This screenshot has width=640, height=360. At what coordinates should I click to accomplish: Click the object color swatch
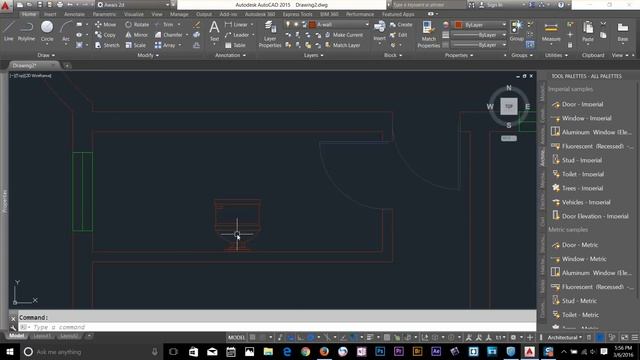458,24
